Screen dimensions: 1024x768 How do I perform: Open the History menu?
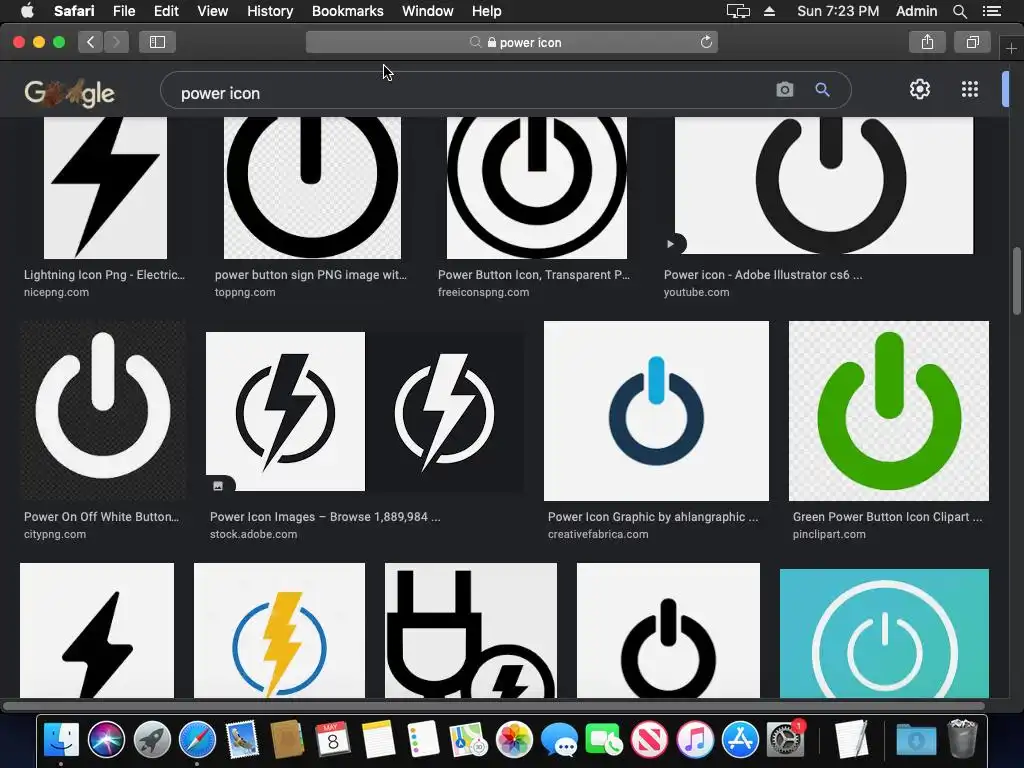click(270, 11)
